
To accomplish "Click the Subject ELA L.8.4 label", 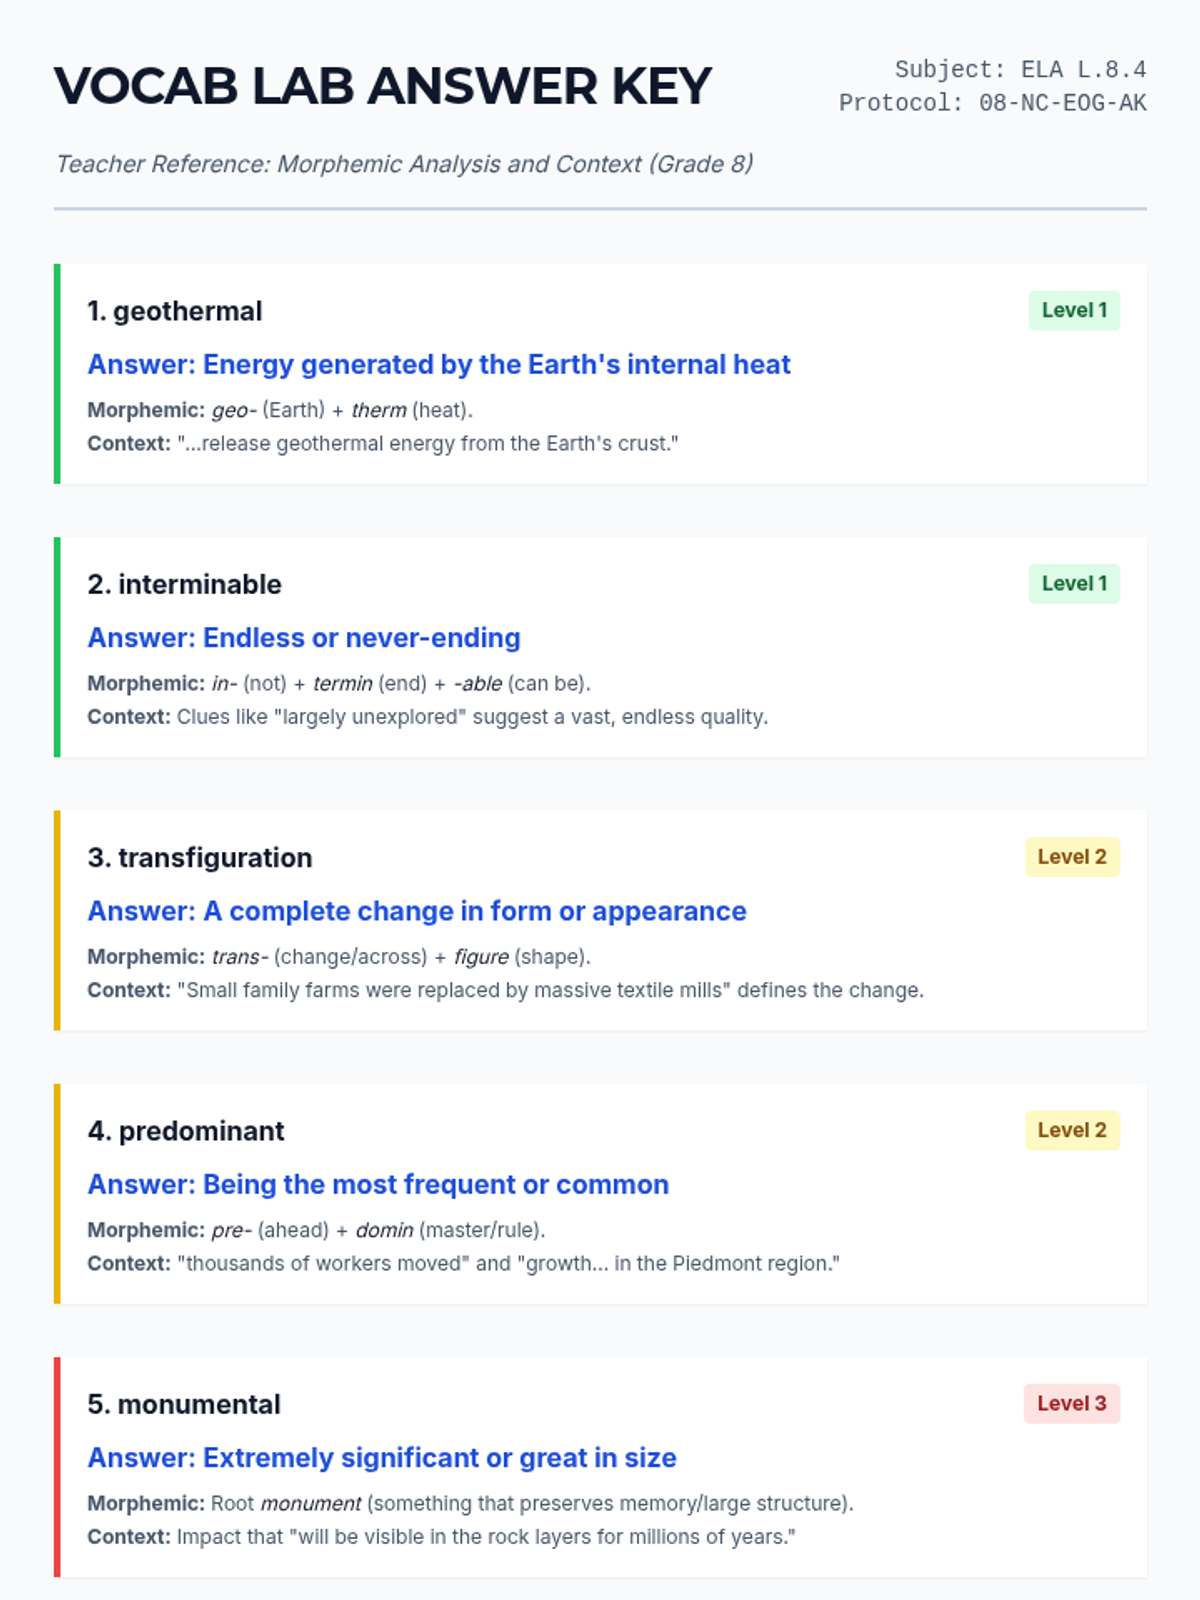I will point(1020,70).
